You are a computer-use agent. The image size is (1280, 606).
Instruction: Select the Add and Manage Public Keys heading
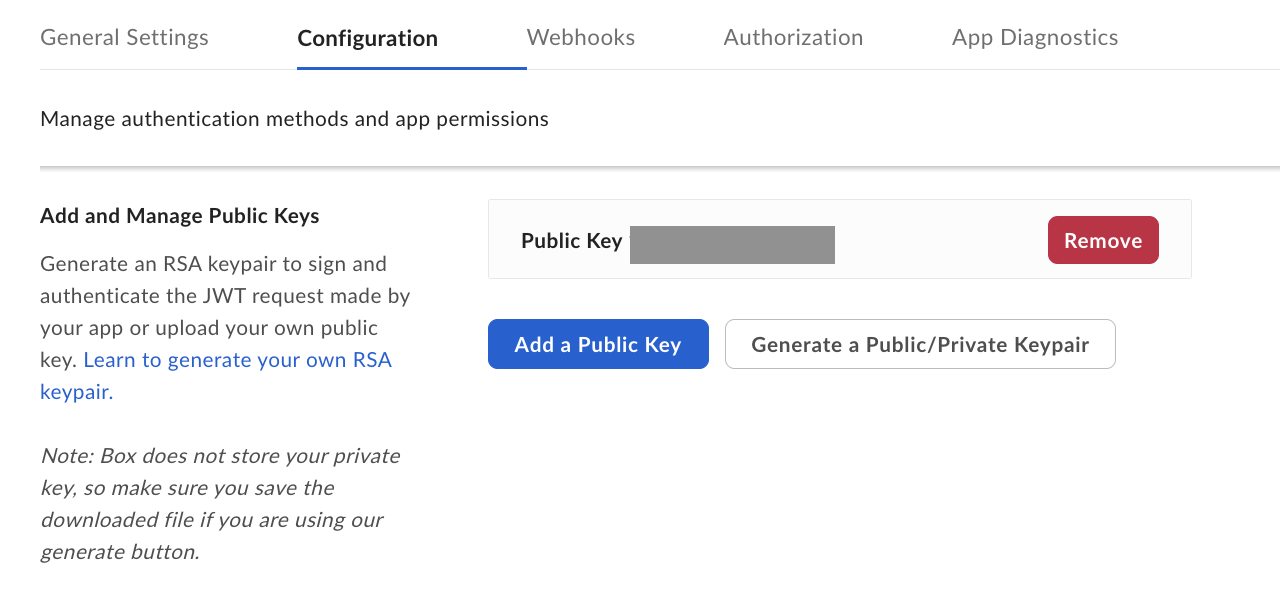pyautogui.click(x=179, y=215)
